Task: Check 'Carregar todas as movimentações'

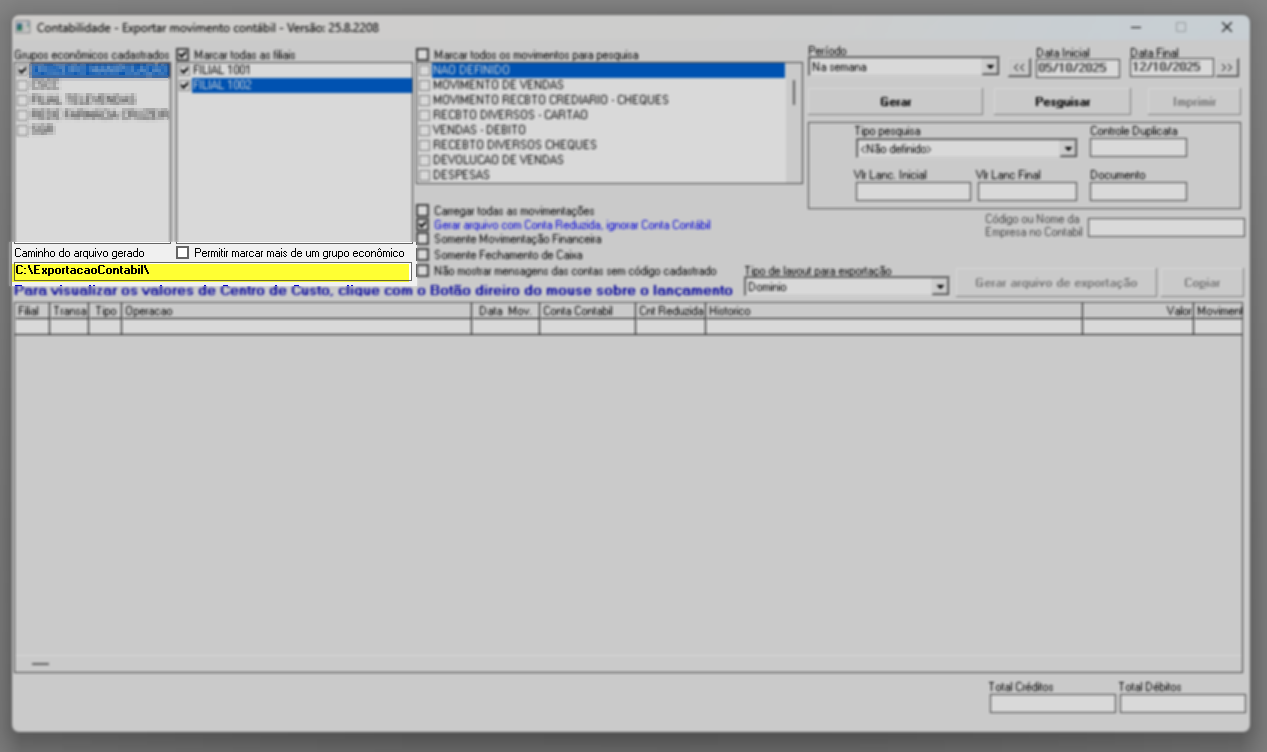Action: (x=423, y=211)
